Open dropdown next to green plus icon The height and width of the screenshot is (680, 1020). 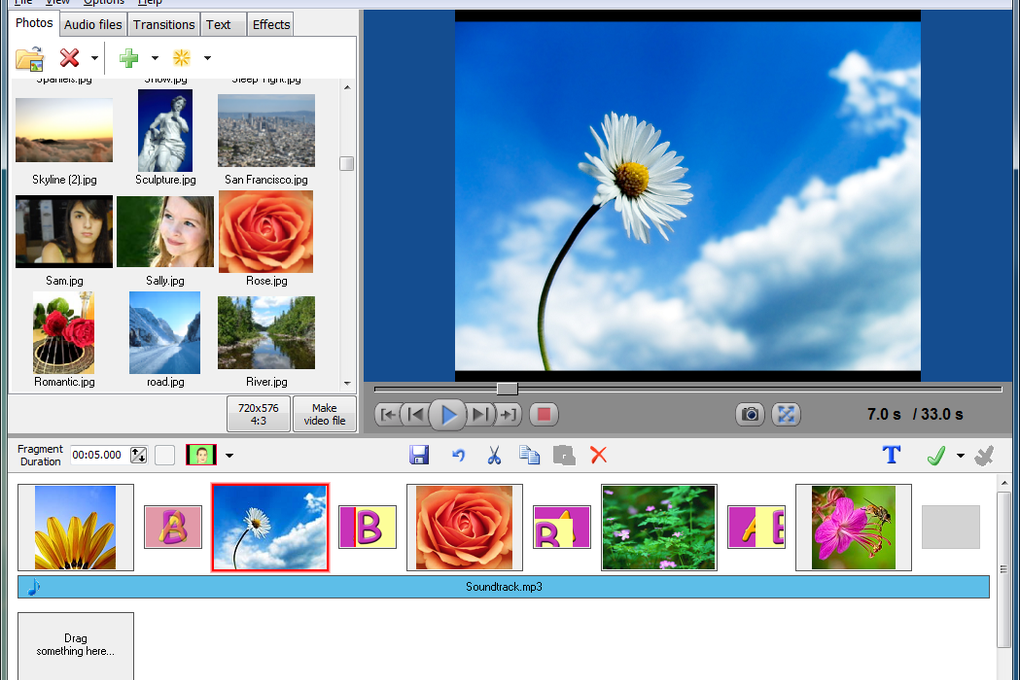pyautogui.click(x=155, y=58)
